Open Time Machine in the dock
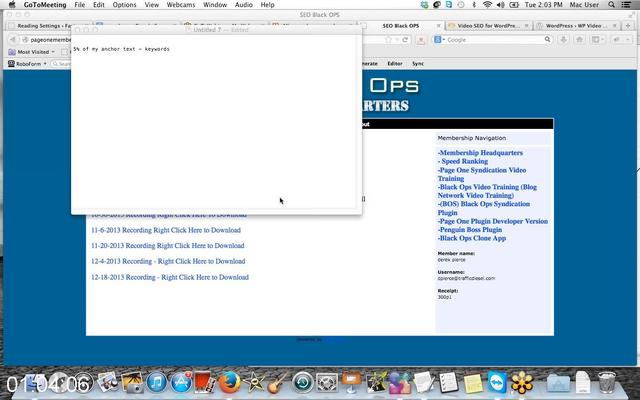The height and width of the screenshot is (400, 640). 302,383
